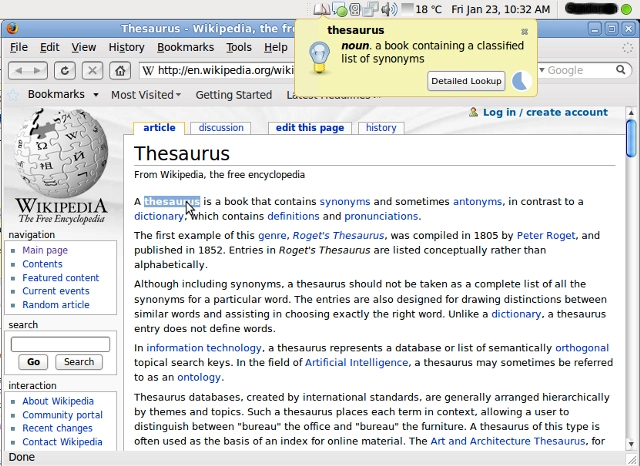Open the search engine dropdown arrow
640x466 pixels.
542,70
